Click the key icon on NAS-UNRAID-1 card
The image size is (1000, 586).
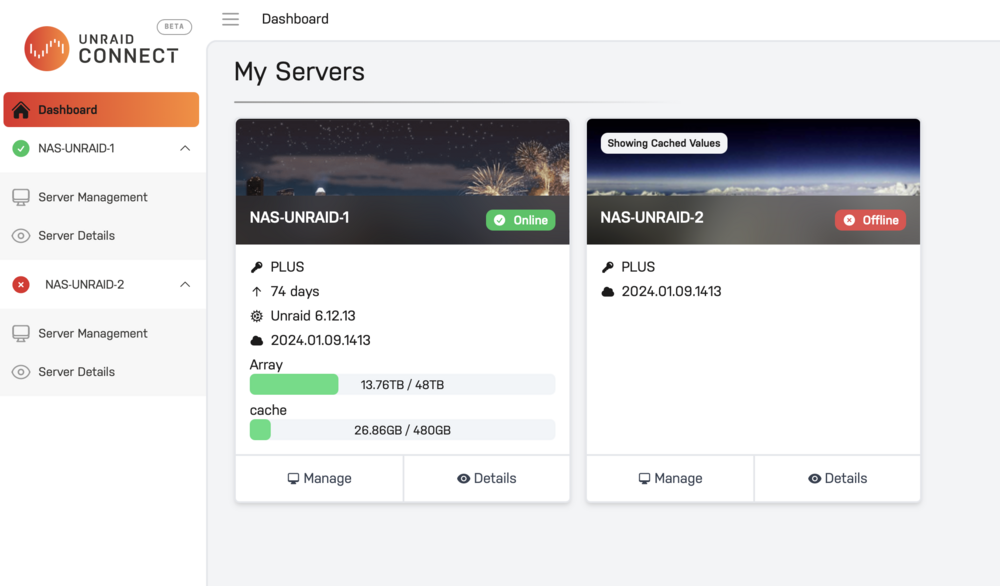pos(256,267)
